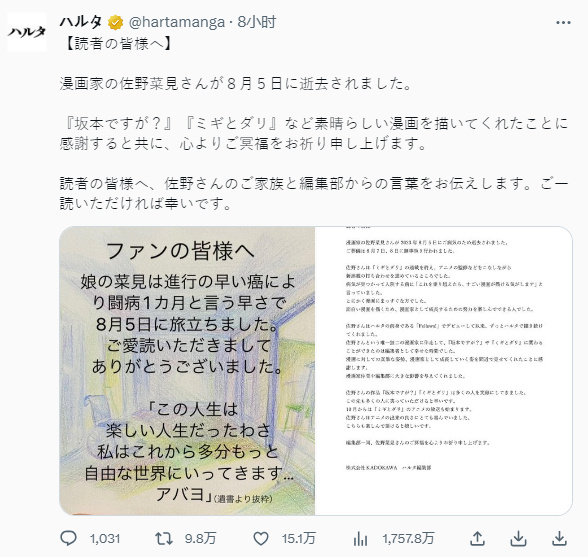588x557 pixels.
Task: Click the last download icon on the far right
Action: [559, 538]
